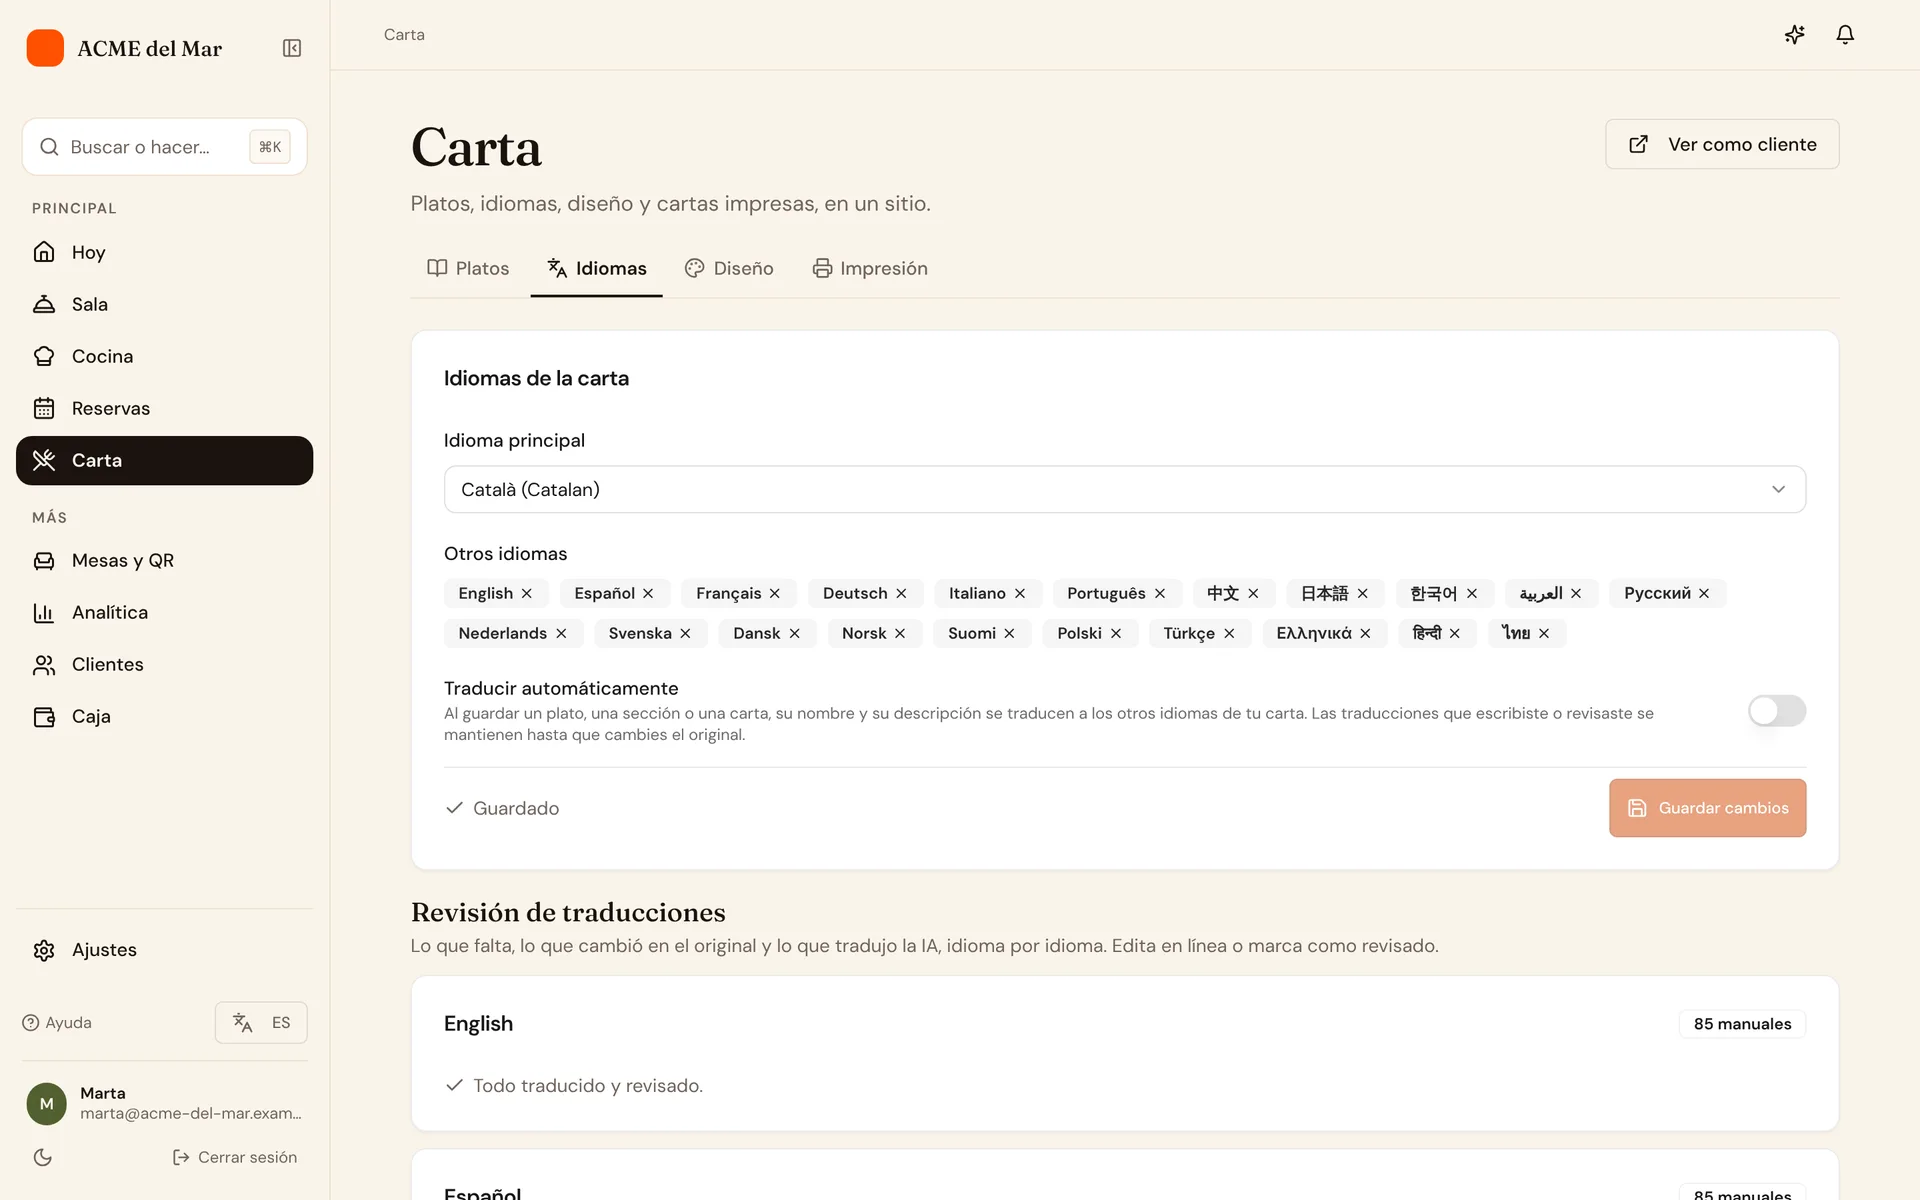Open the Ayuda help link

[x=57, y=1022]
